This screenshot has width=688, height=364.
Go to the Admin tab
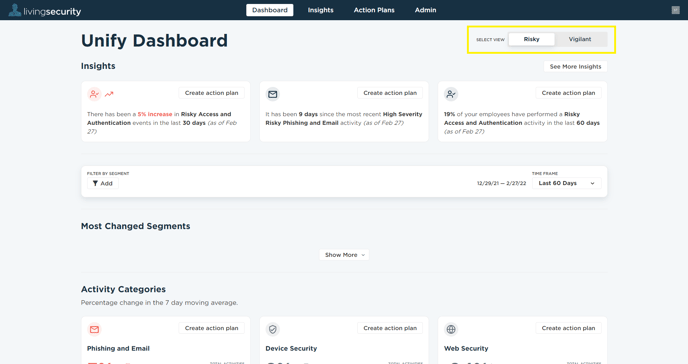(x=426, y=10)
